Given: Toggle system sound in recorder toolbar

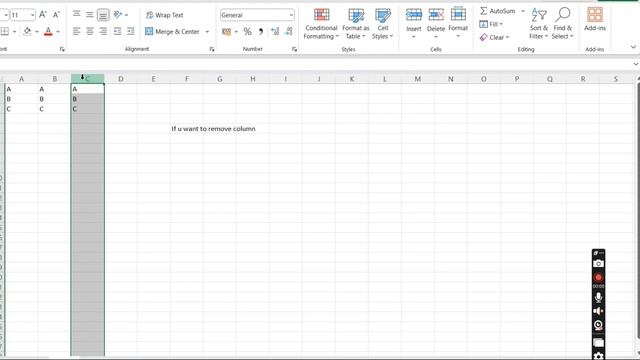Looking at the screenshot, I should pos(598,311).
